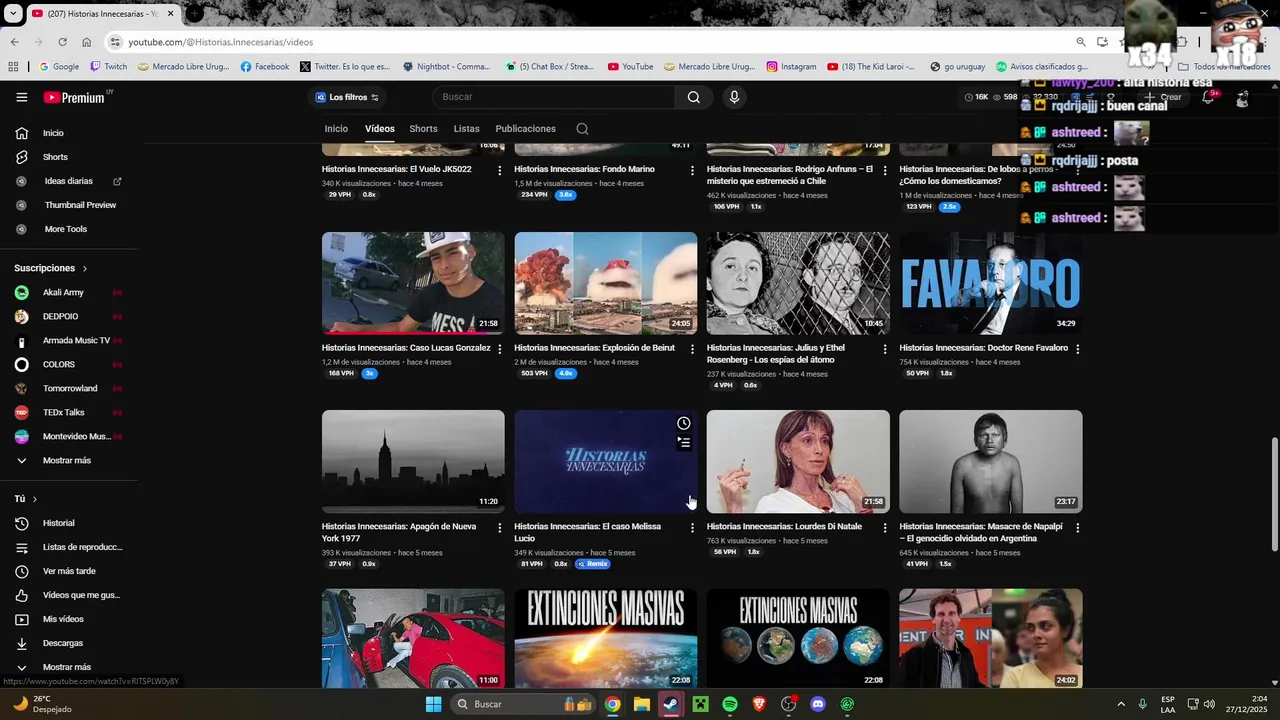1280x720 pixels.
Task: Open options for El caso Melissa Lucio
Action: pos(692,528)
